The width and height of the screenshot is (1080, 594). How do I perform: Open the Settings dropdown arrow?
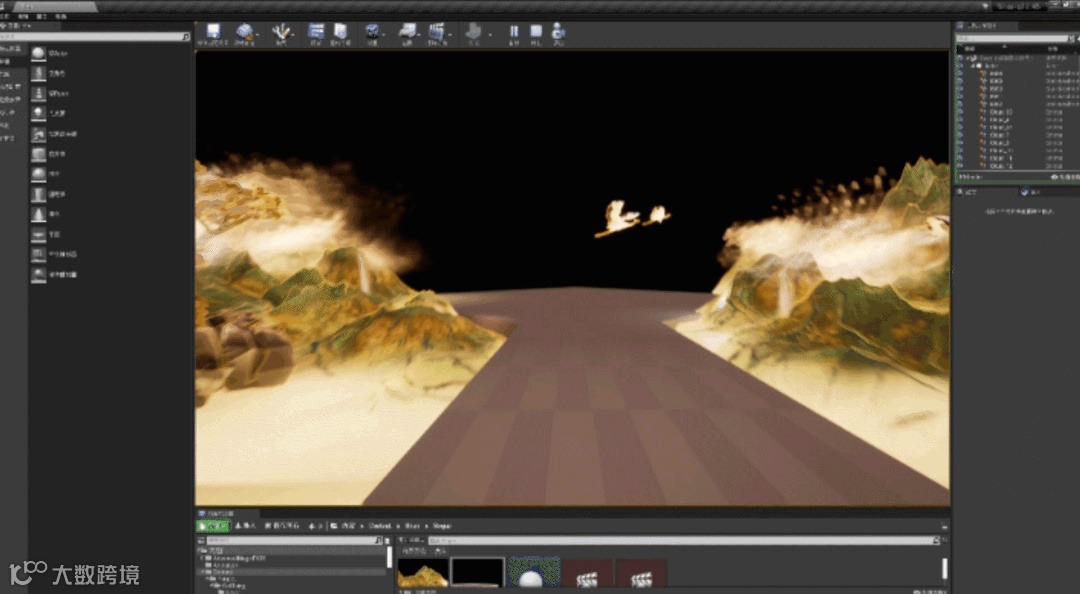(386, 33)
